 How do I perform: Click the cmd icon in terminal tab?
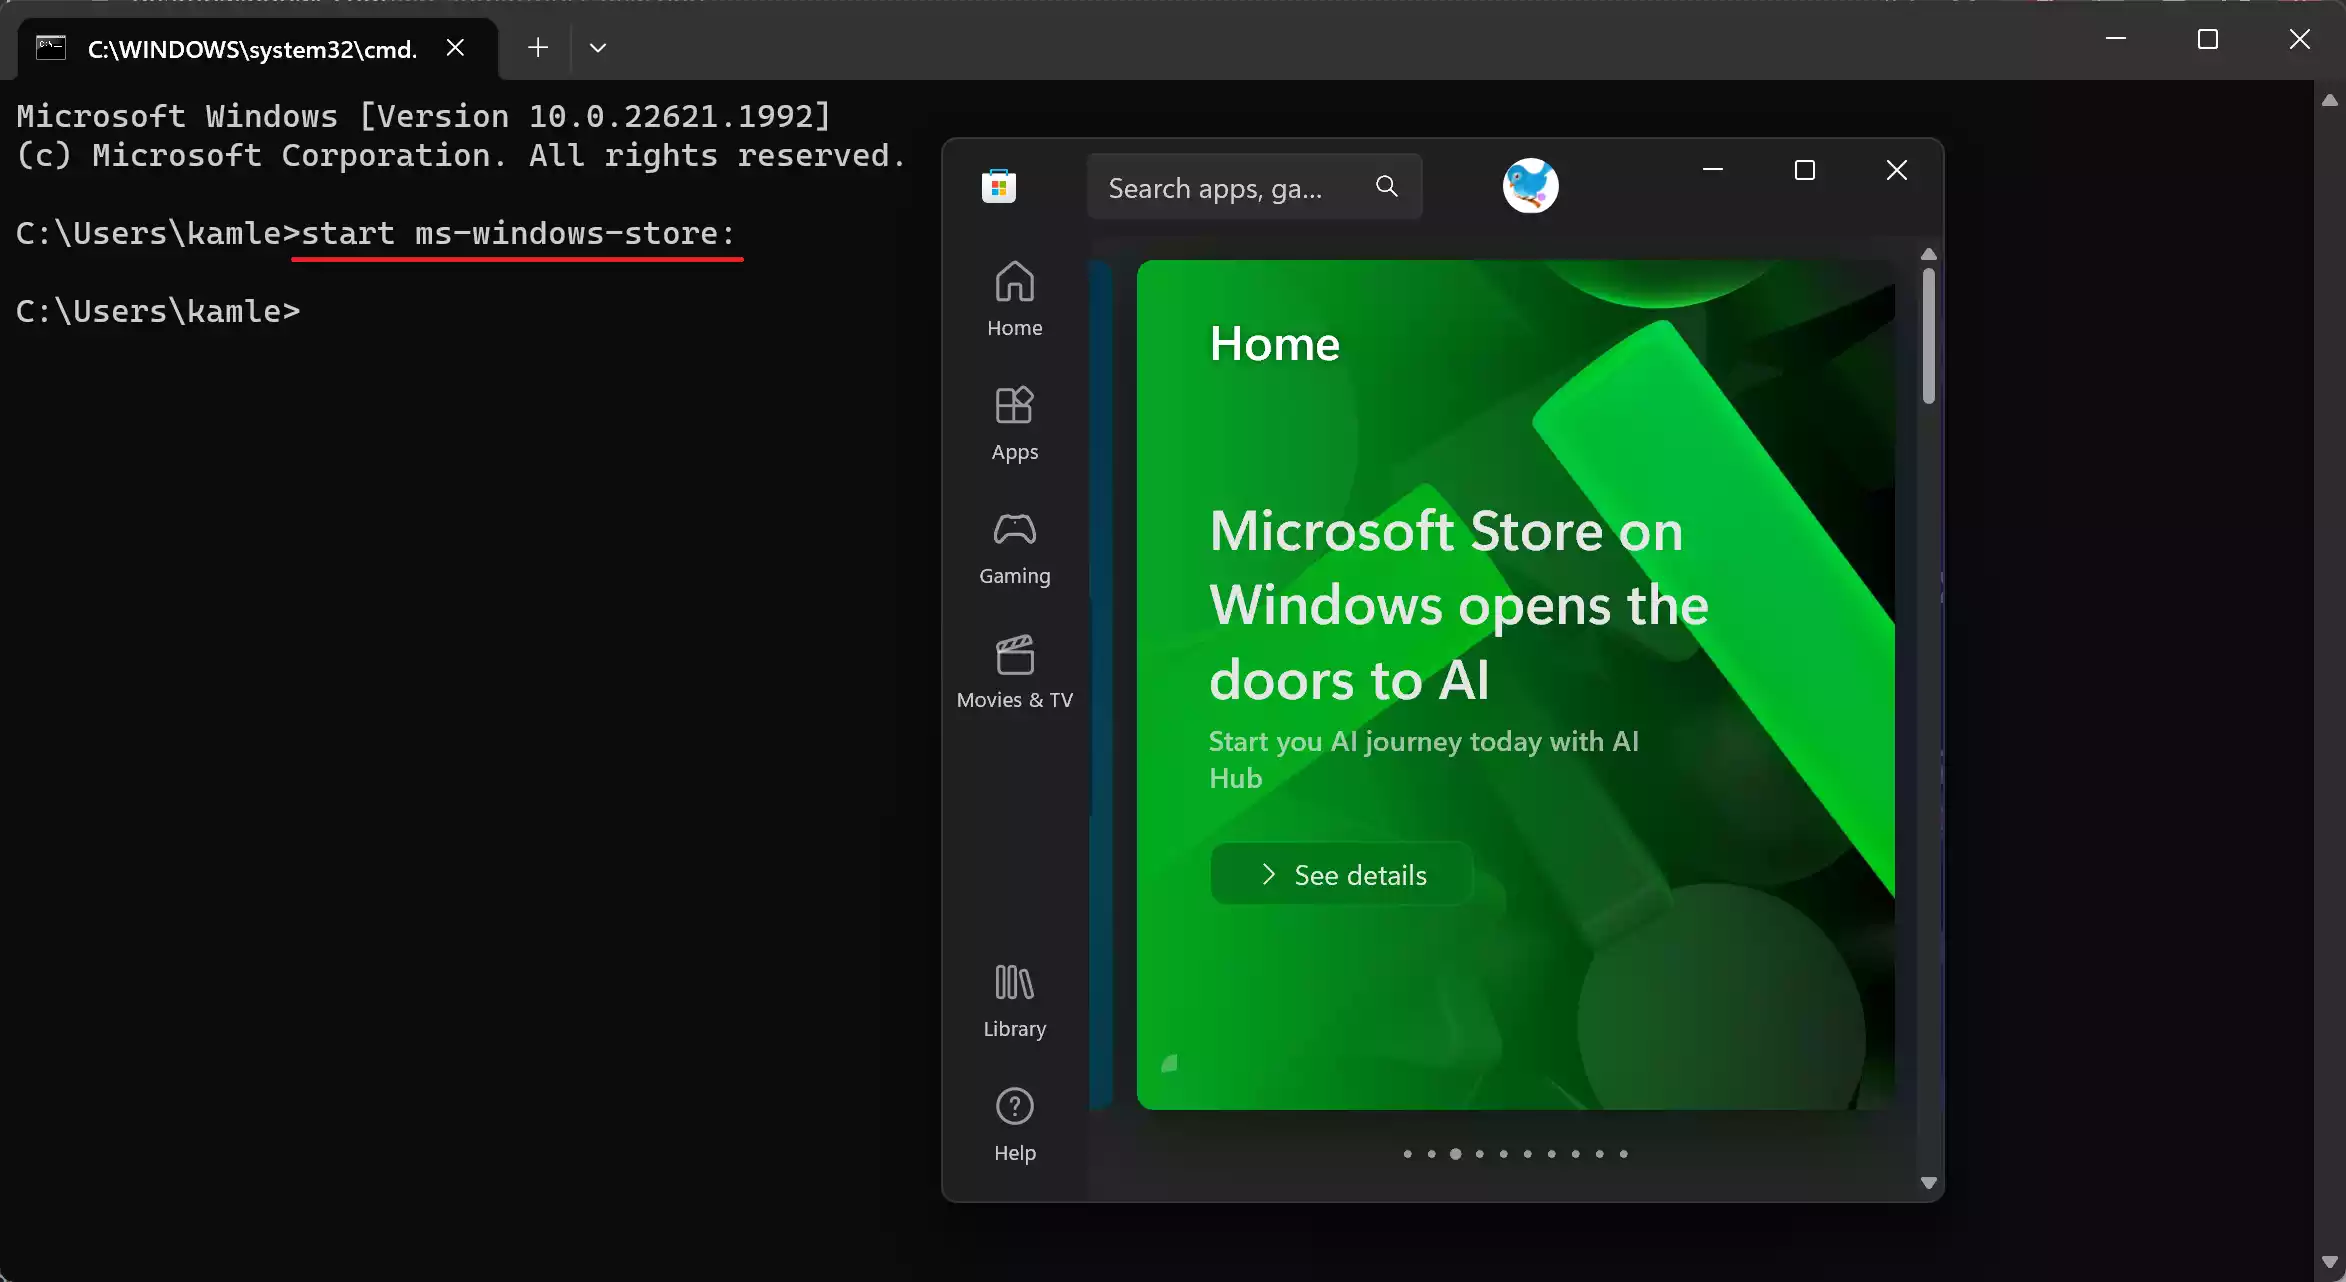click(x=51, y=47)
